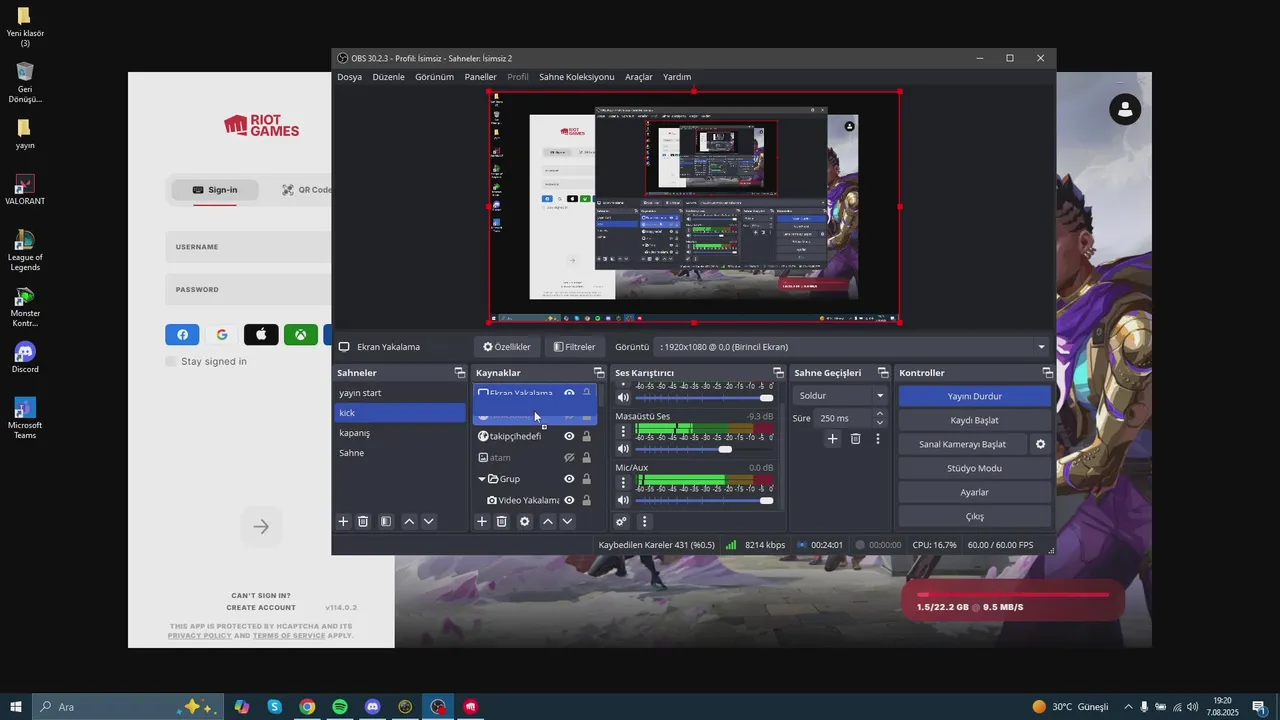Open the Düzenle menu
Viewport: 1280px width, 720px height.
pyautogui.click(x=388, y=77)
